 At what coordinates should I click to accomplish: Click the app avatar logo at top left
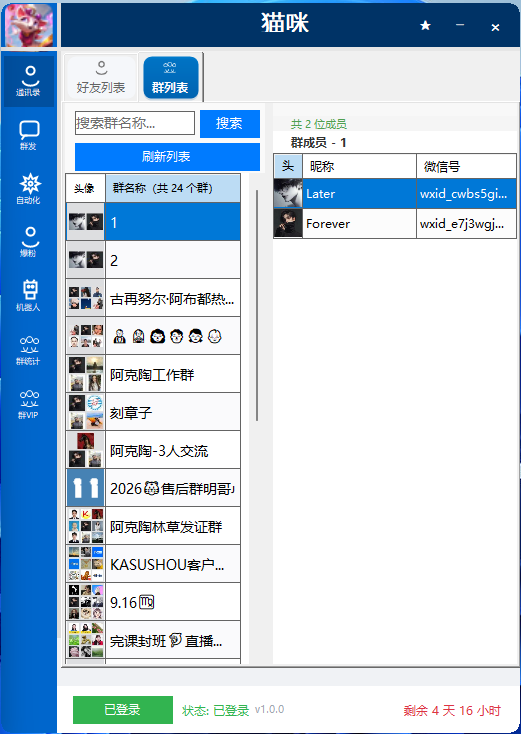click(29, 25)
